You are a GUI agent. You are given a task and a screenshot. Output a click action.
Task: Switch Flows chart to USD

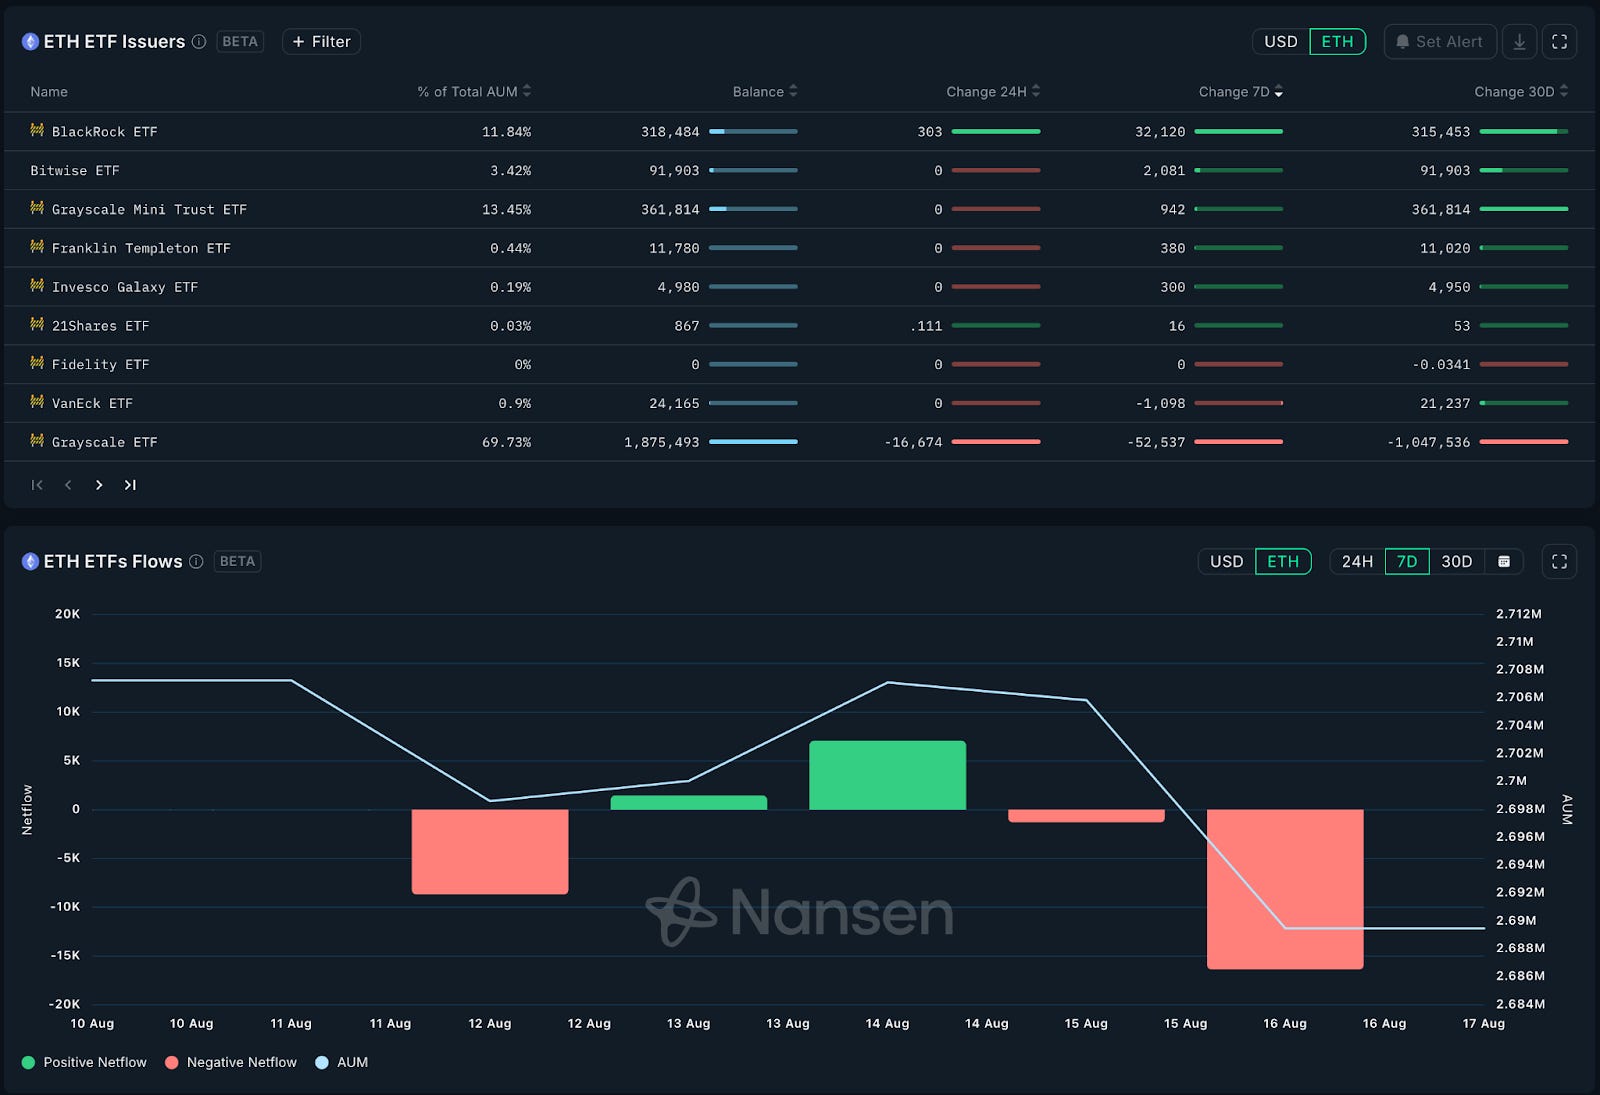click(x=1226, y=562)
